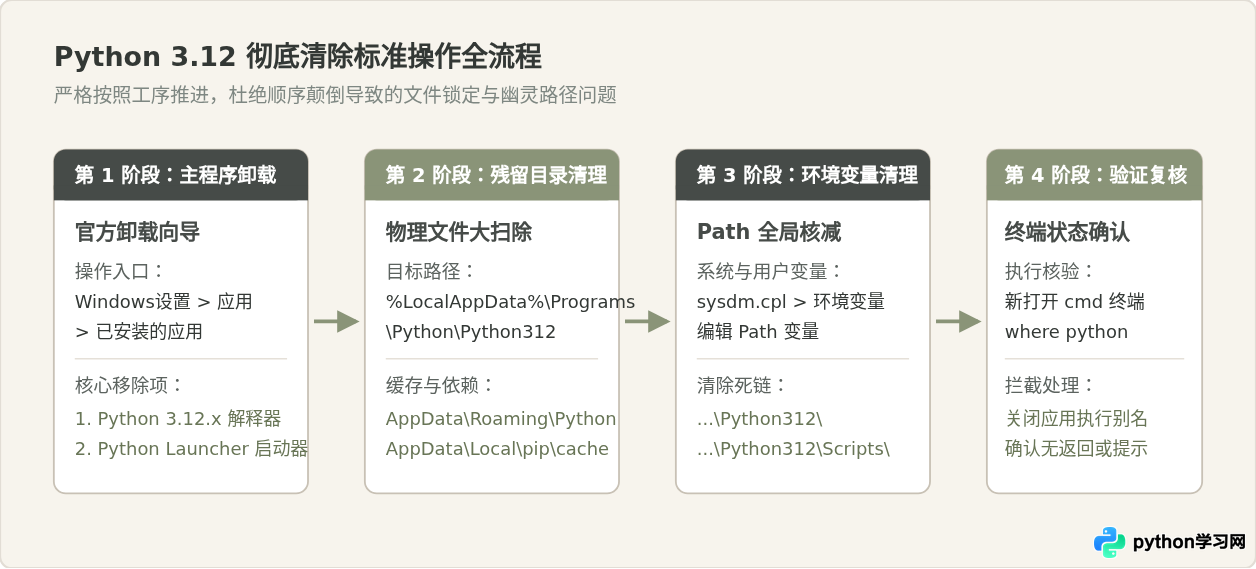Click "2. Python Launcher 启动器"
1256x569 pixels.
pos(192,449)
